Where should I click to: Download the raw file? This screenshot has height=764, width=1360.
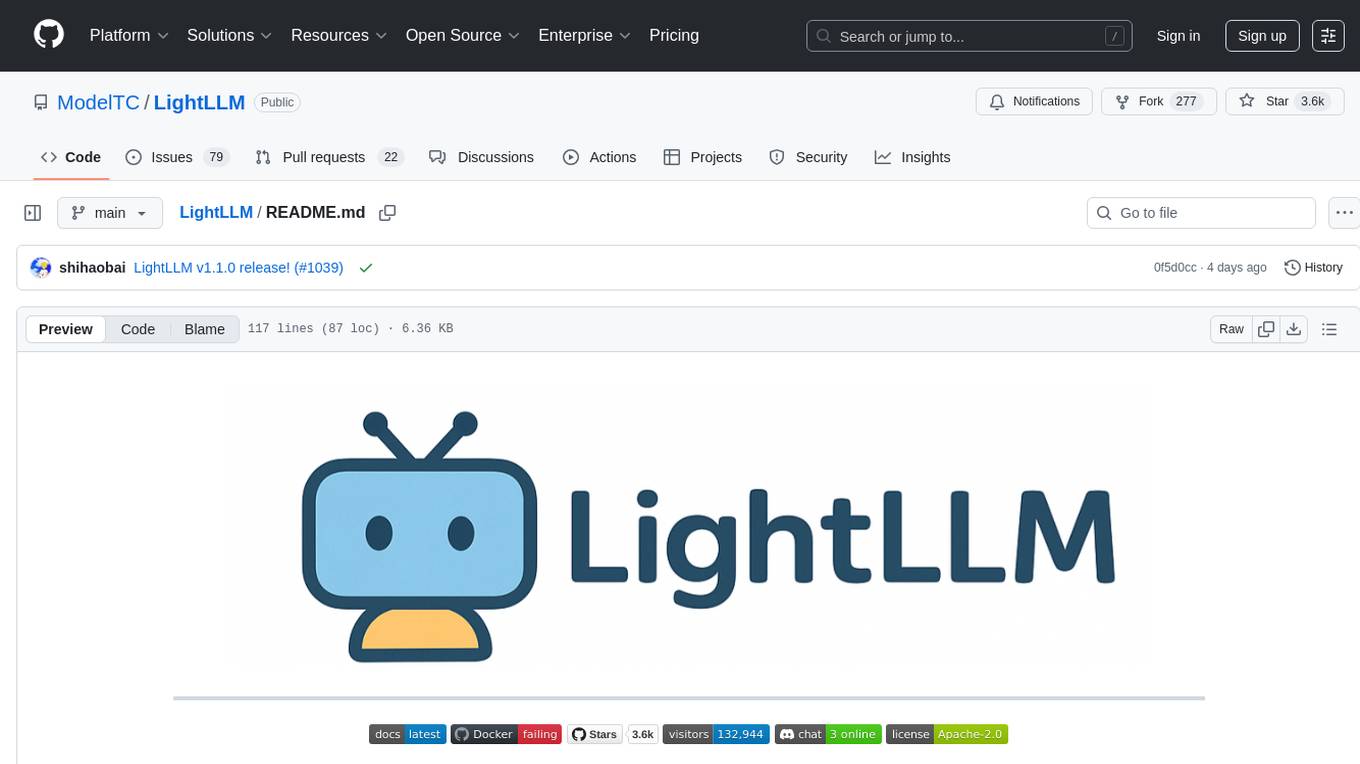1294,329
